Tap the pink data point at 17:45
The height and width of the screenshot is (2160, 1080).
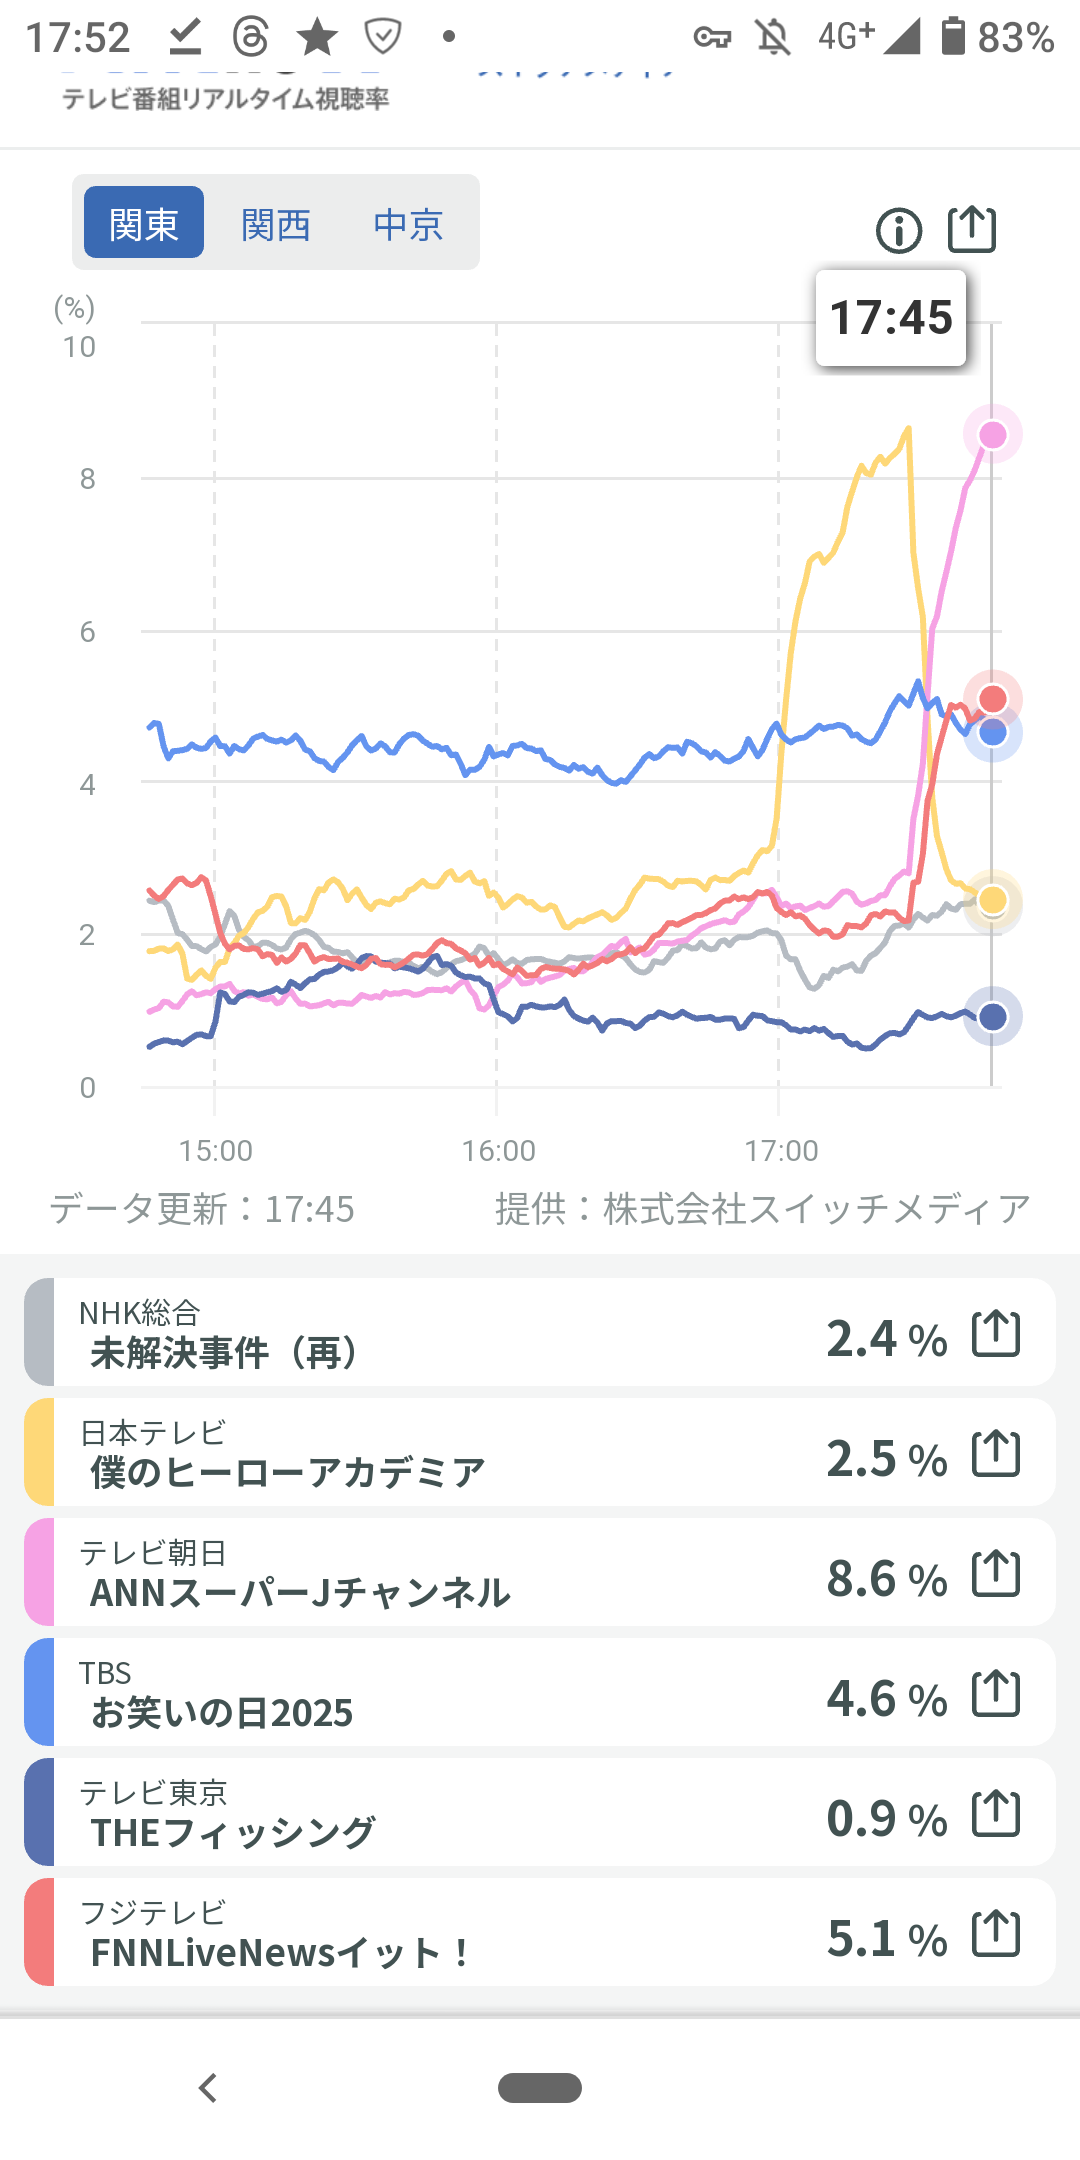992,435
